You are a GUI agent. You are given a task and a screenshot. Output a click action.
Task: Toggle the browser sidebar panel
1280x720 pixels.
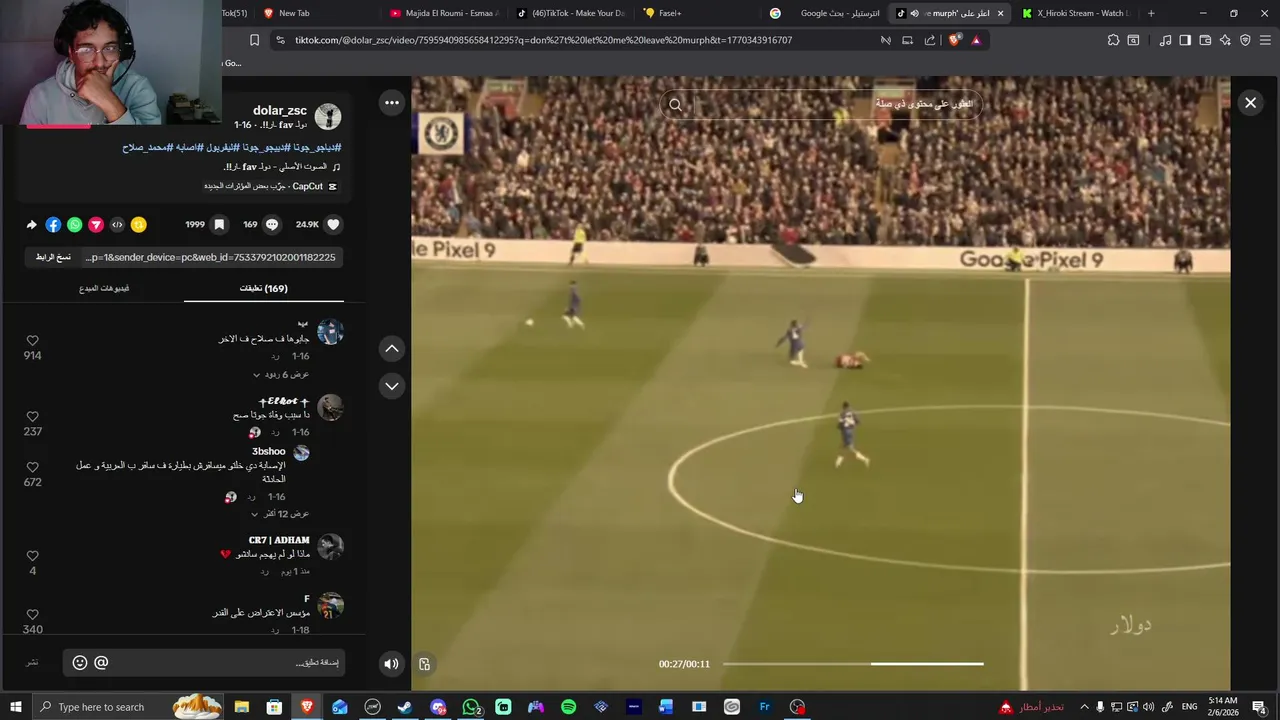(1185, 40)
